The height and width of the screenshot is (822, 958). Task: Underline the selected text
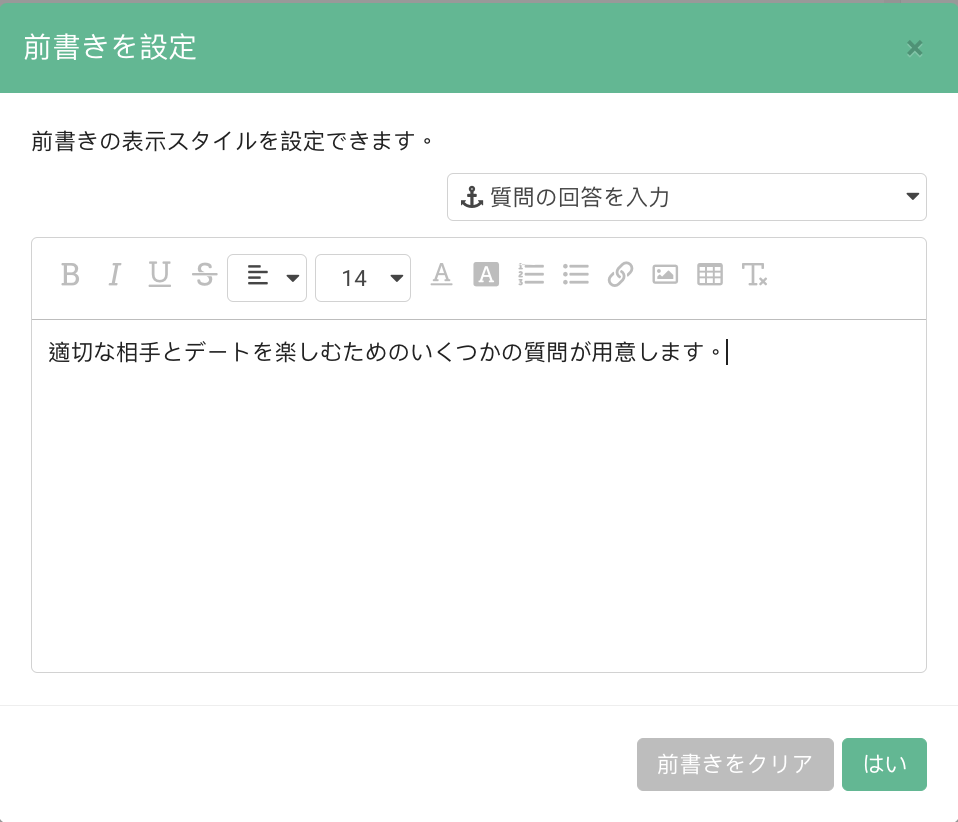click(159, 275)
